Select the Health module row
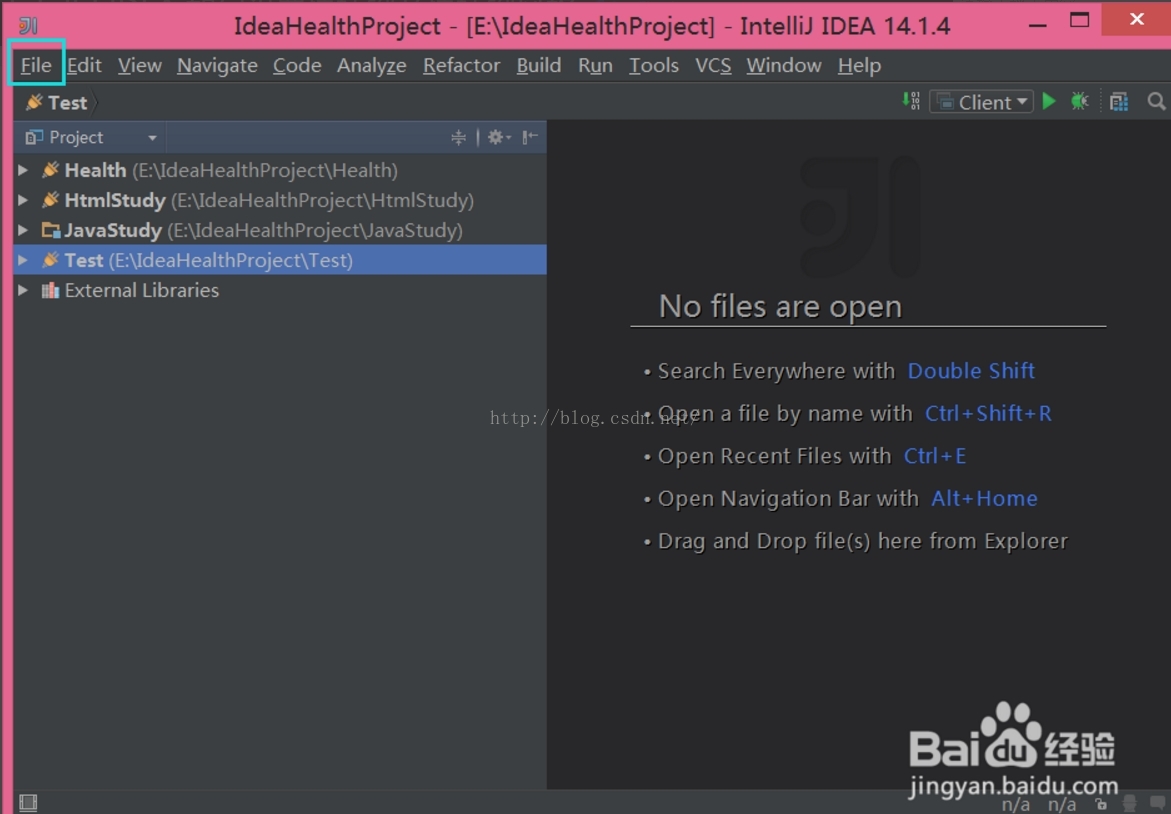Image resolution: width=1171 pixels, height=814 pixels. (280, 170)
